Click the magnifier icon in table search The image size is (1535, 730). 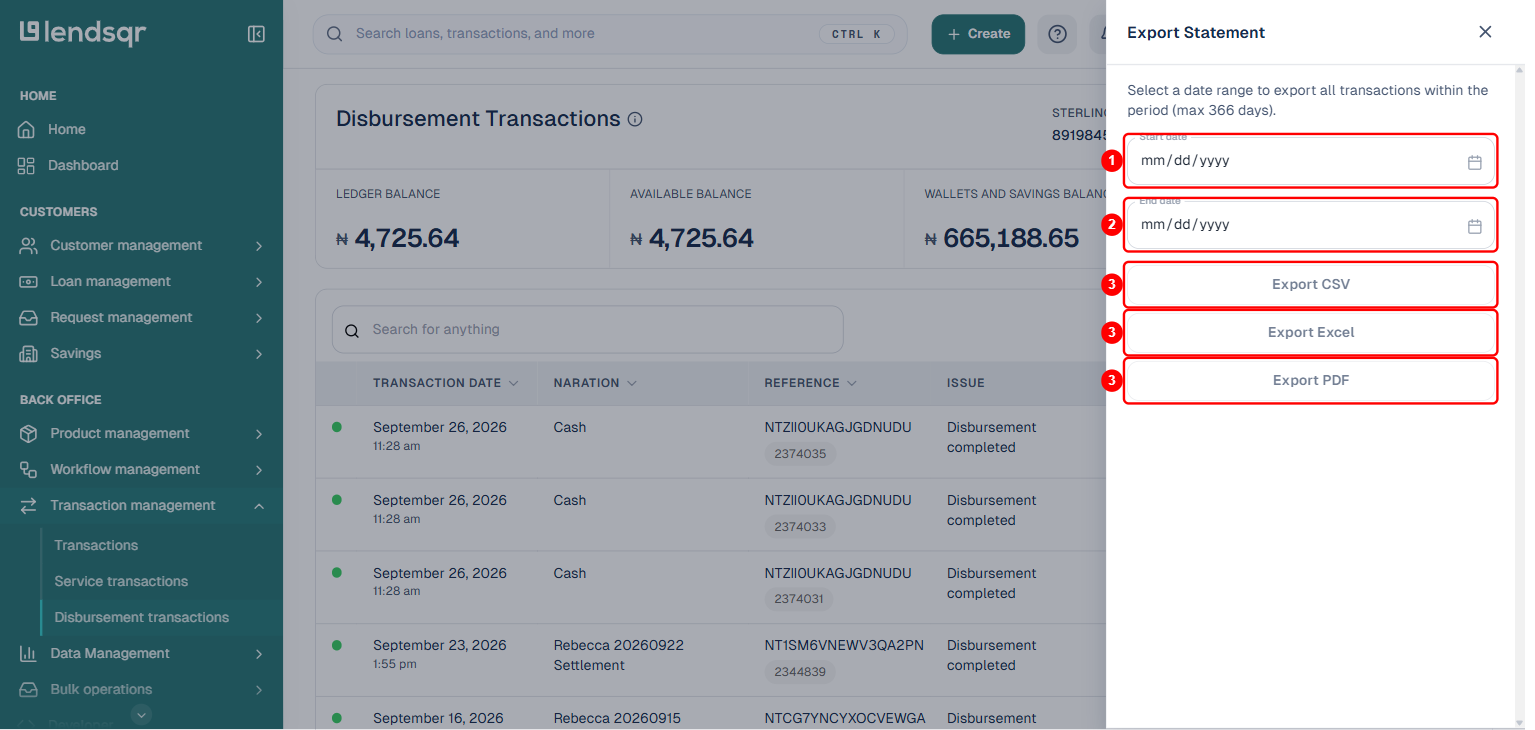coord(352,331)
